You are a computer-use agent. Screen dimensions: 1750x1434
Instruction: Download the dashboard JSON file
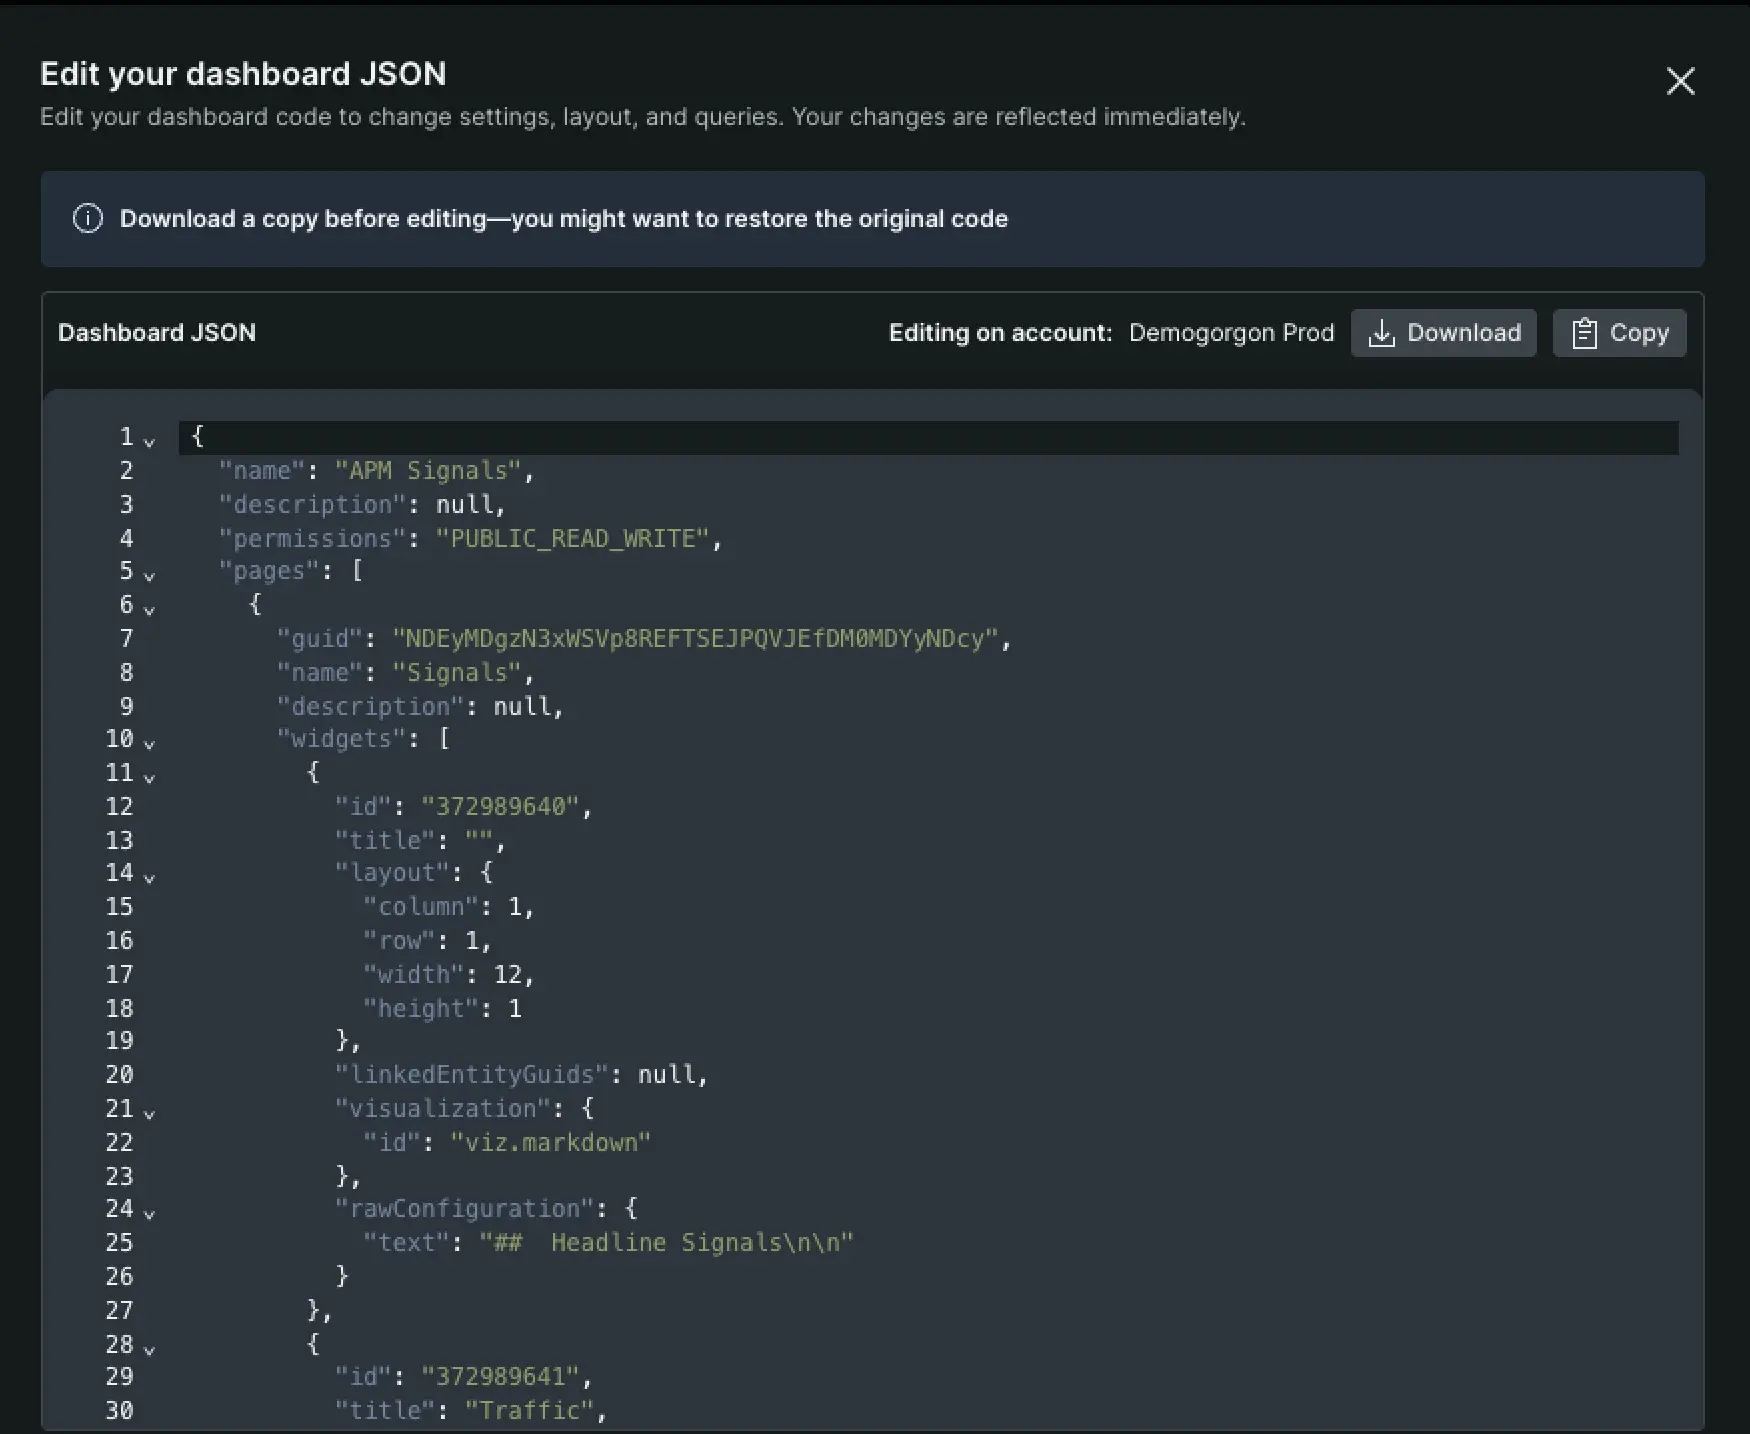[x=1443, y=333]
